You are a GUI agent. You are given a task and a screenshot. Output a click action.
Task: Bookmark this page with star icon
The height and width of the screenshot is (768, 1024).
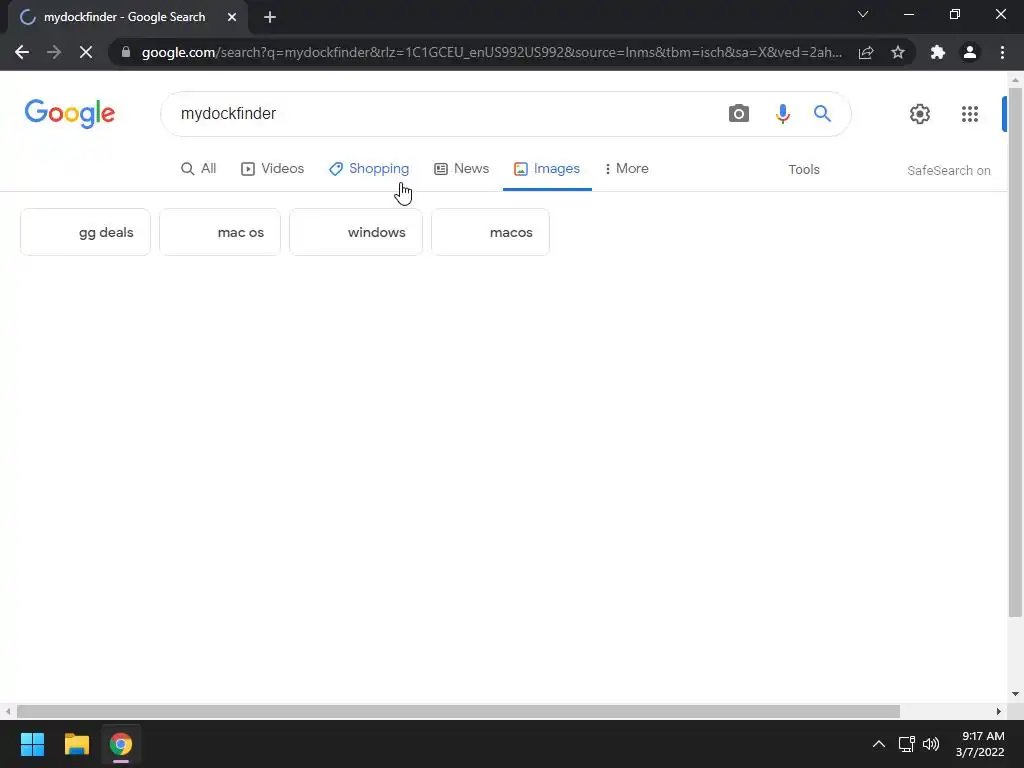pos(898,52)
